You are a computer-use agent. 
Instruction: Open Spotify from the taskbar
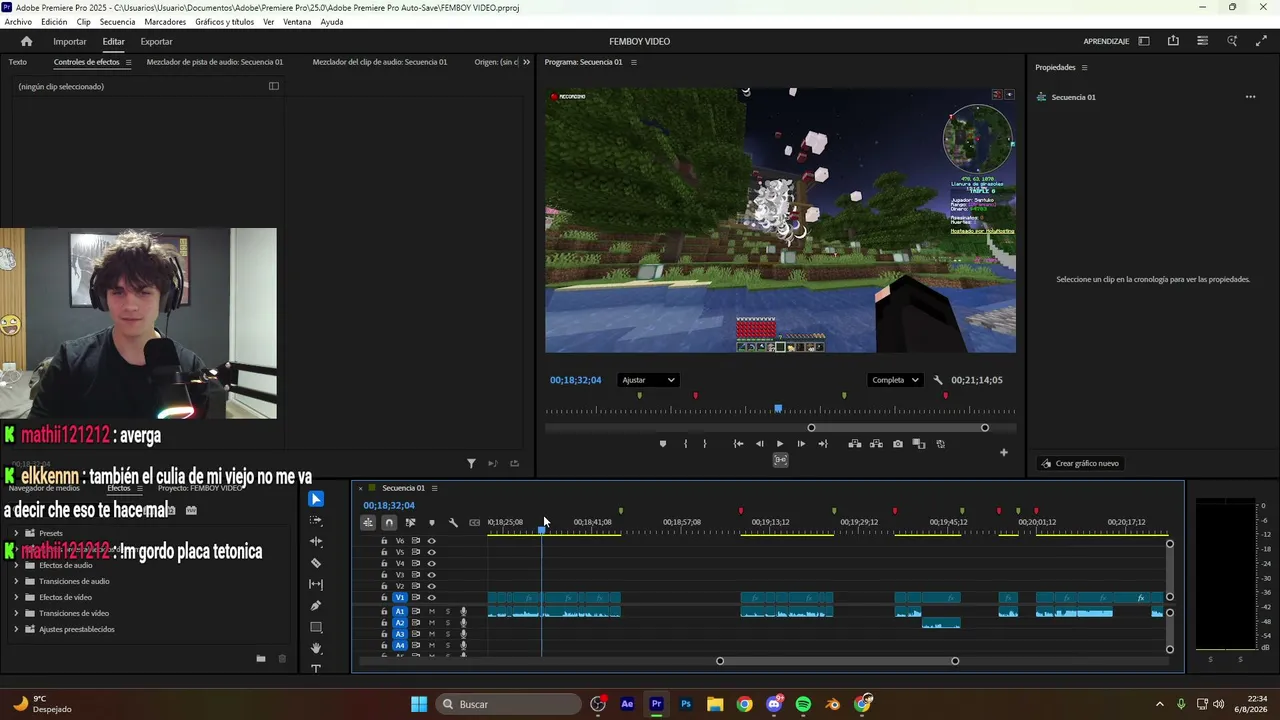point(803,704)
